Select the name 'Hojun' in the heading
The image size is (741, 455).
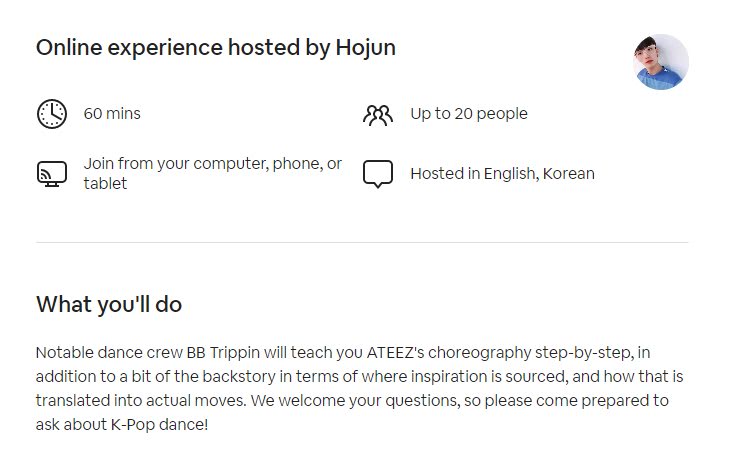[365, 47]
